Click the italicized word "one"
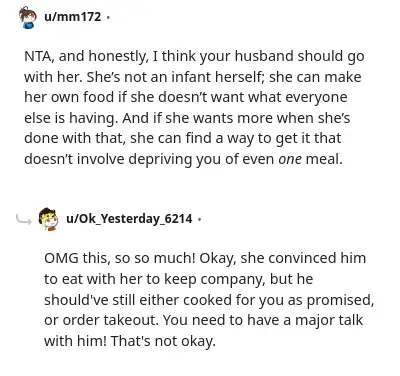Screen dimensions: 400x376 (290, 159)
